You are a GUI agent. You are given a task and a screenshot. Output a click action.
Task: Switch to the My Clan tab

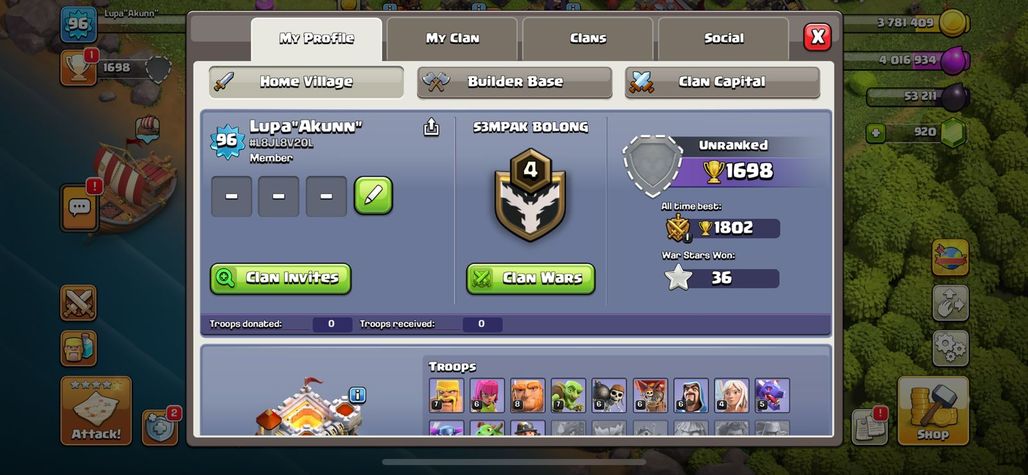pos(452,39)
